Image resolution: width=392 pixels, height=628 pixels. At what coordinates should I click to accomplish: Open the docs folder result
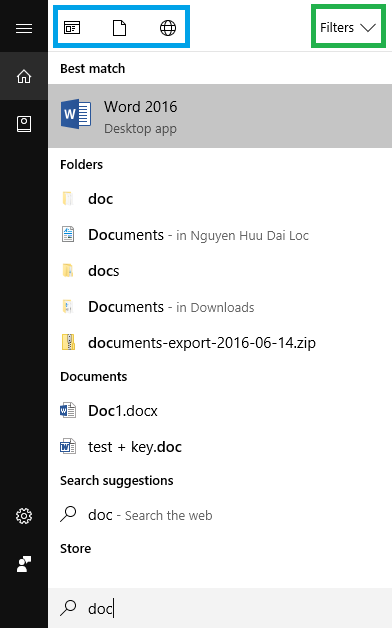pos(220,271)
